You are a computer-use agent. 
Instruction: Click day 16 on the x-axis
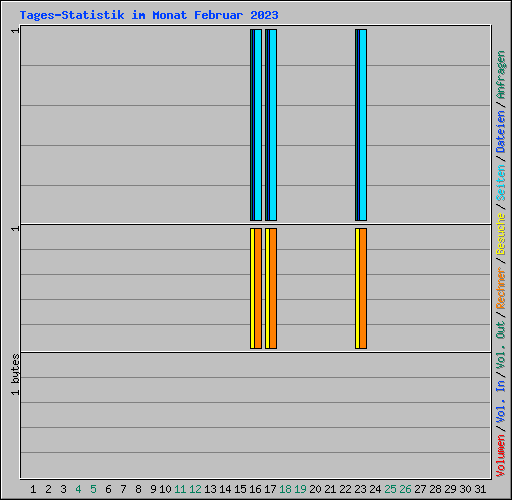255,489
